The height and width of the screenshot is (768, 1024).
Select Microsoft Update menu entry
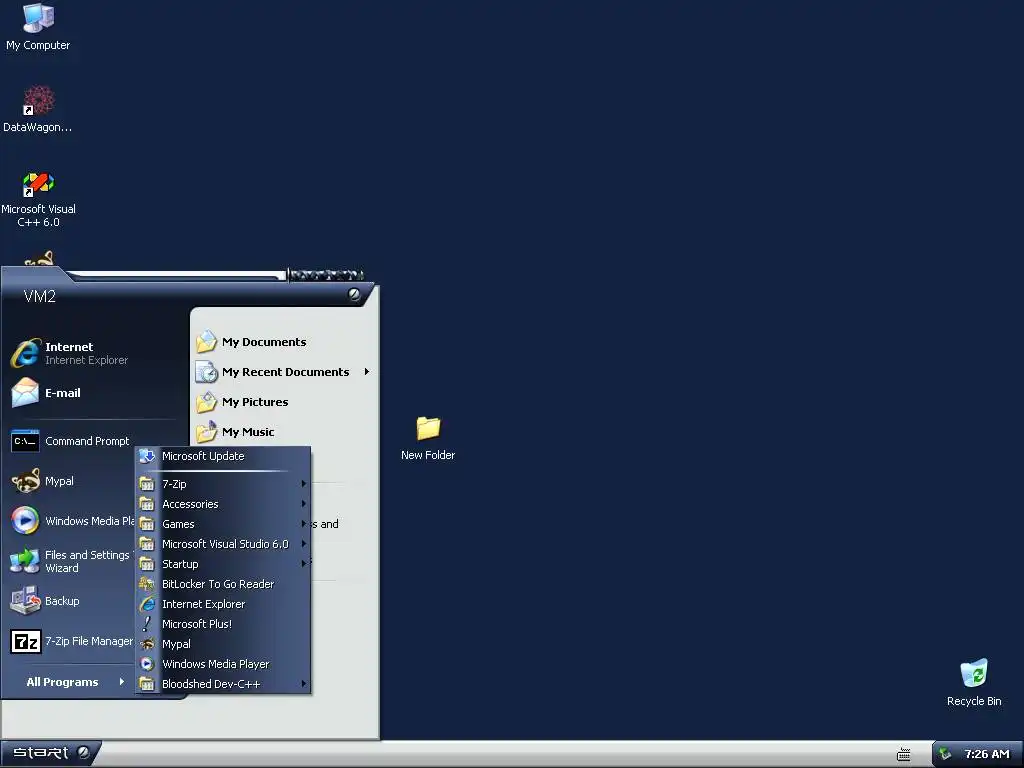pyautogui.click(x=223, y=456)
